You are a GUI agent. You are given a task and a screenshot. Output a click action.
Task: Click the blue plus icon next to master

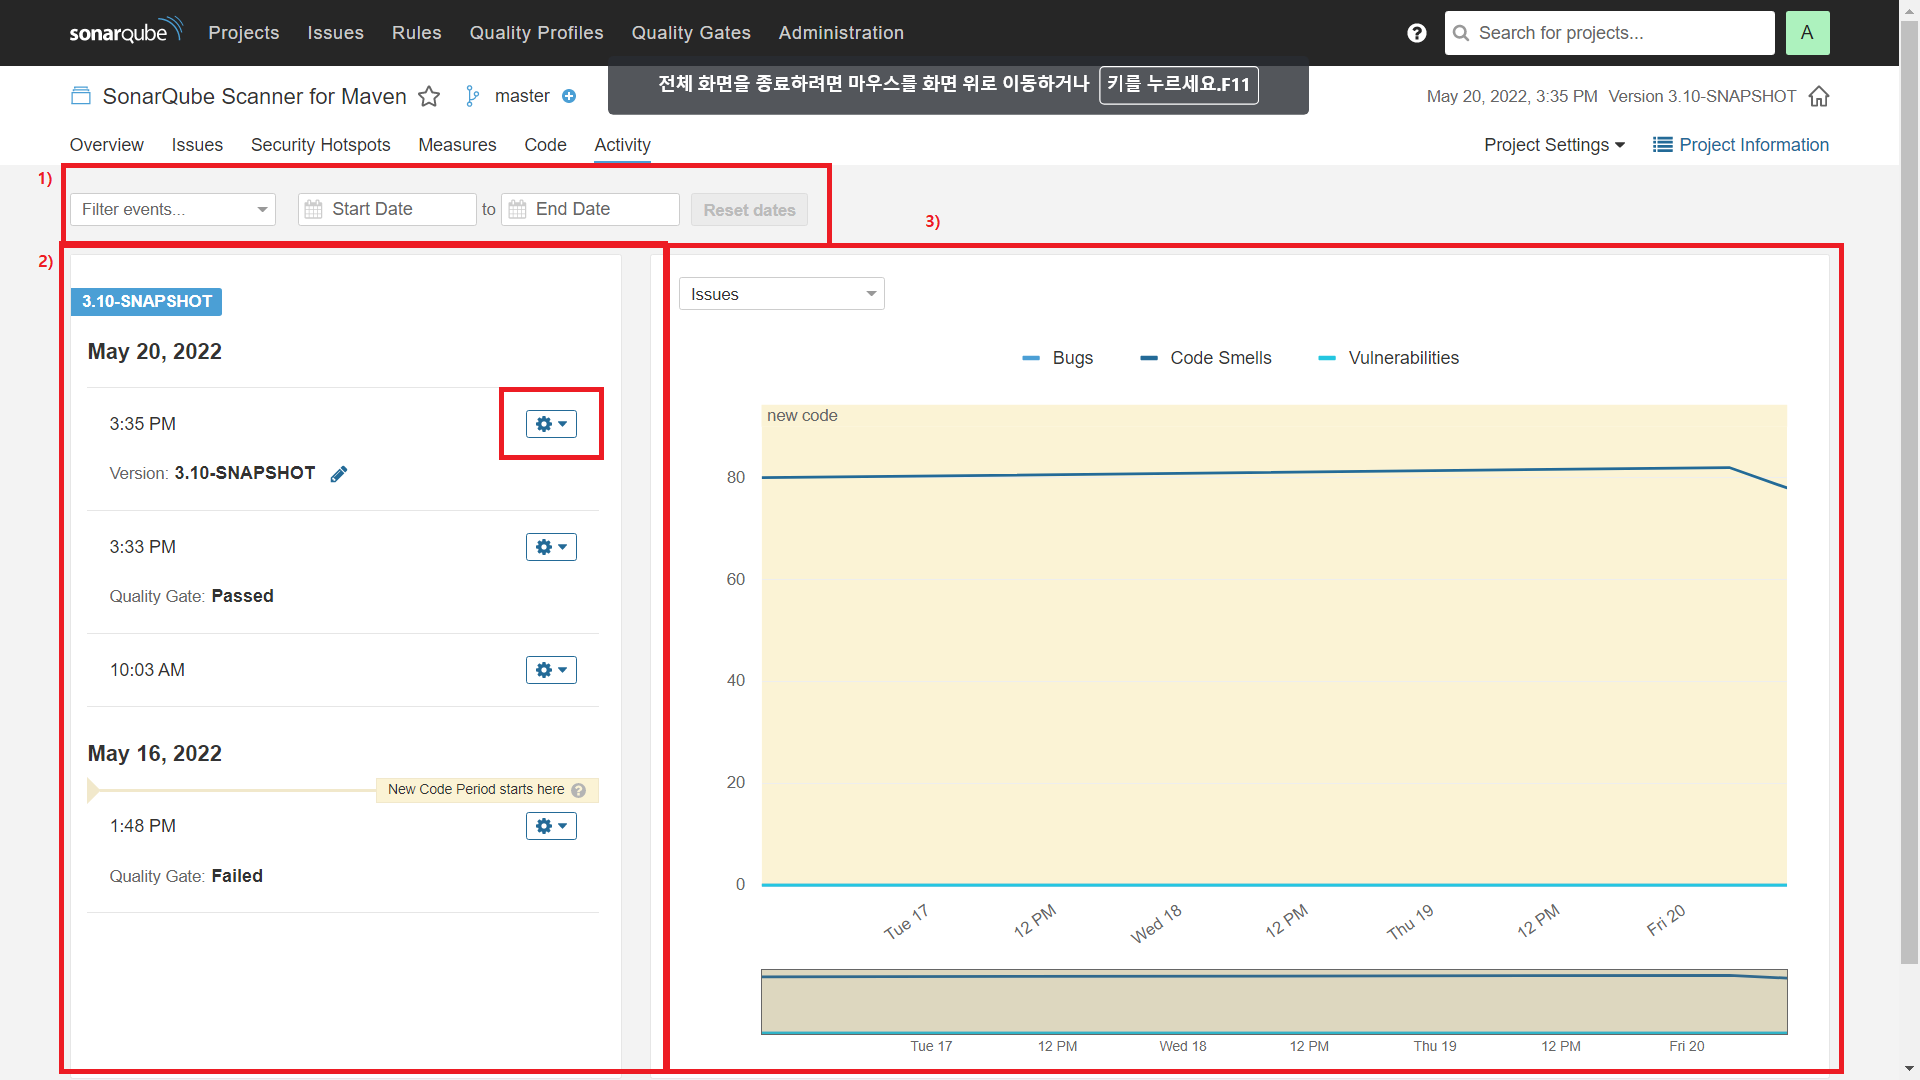click(569, 96)
